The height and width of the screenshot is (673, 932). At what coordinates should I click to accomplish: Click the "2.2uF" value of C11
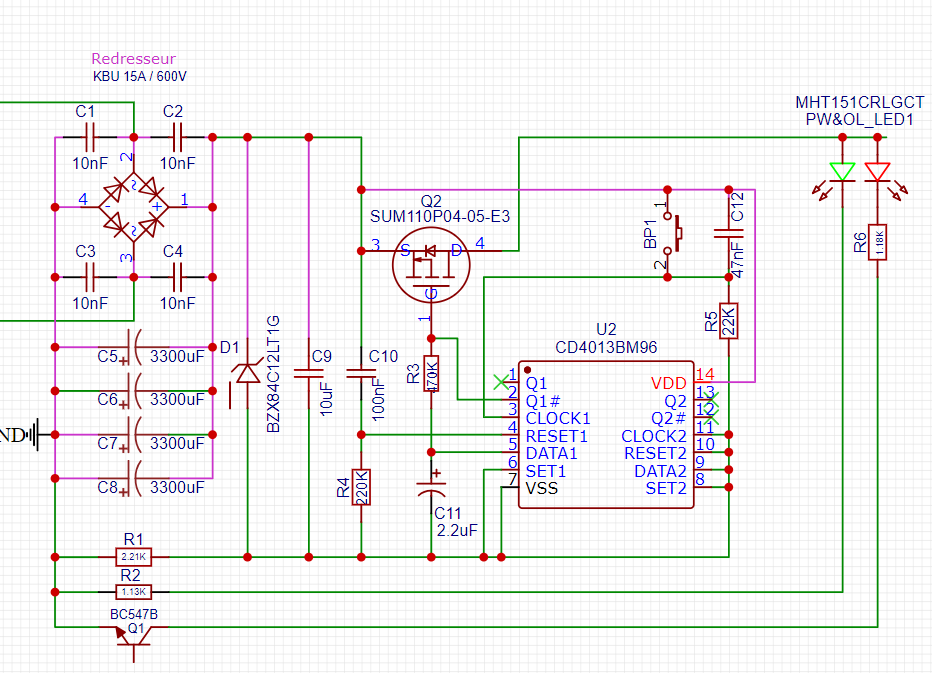[x=456, y=530]
